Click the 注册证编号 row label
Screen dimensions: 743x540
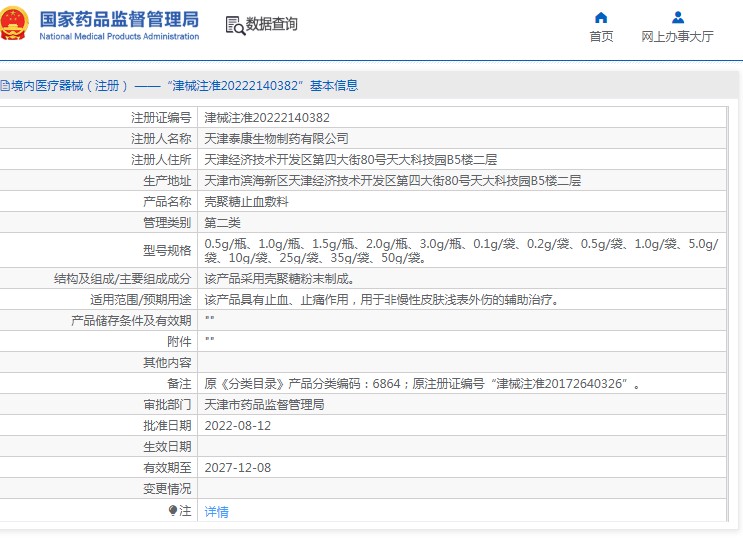tap(161, 117)
